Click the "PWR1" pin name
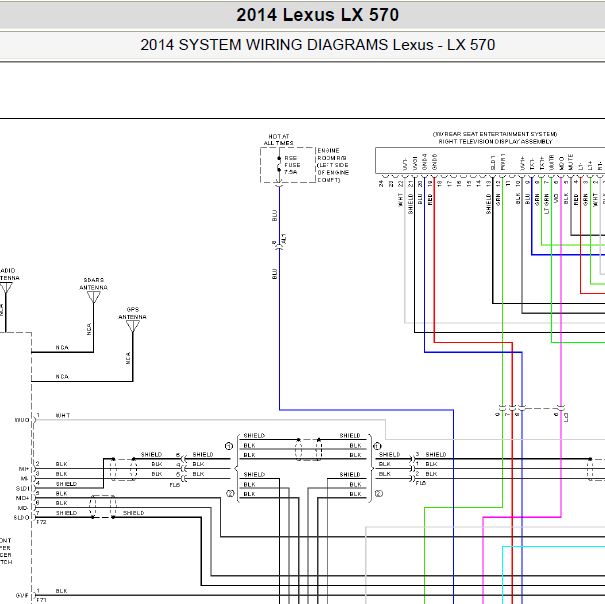This screenshot has height=604, width=605. tap(503, 162)
